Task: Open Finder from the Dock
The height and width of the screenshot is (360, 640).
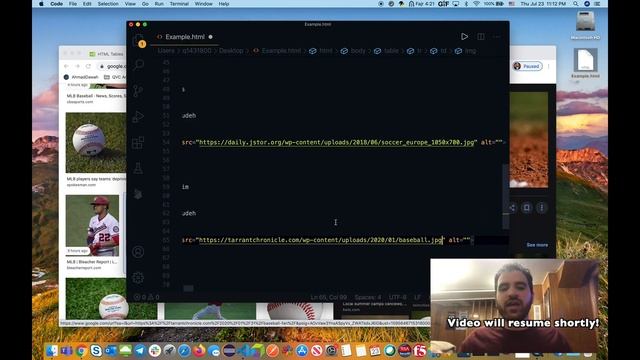Action: click(52, 350)
